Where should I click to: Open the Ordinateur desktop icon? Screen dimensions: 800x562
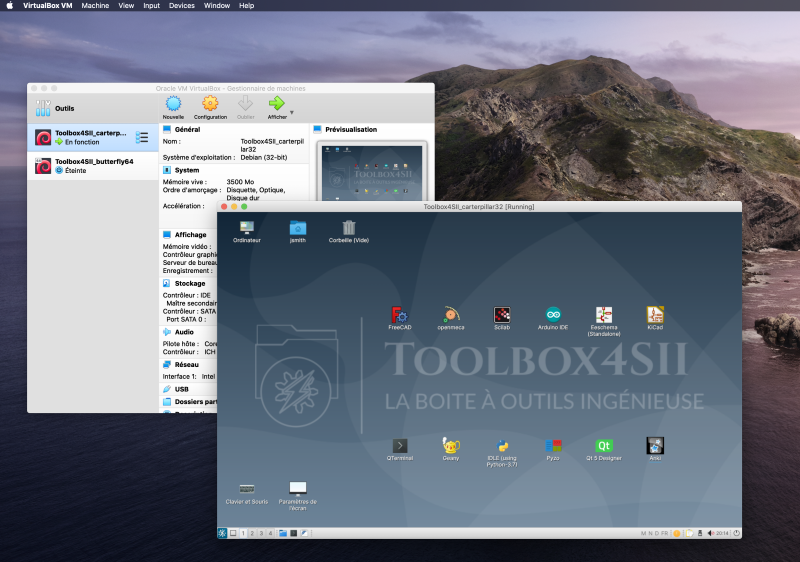tap(246, 232)
